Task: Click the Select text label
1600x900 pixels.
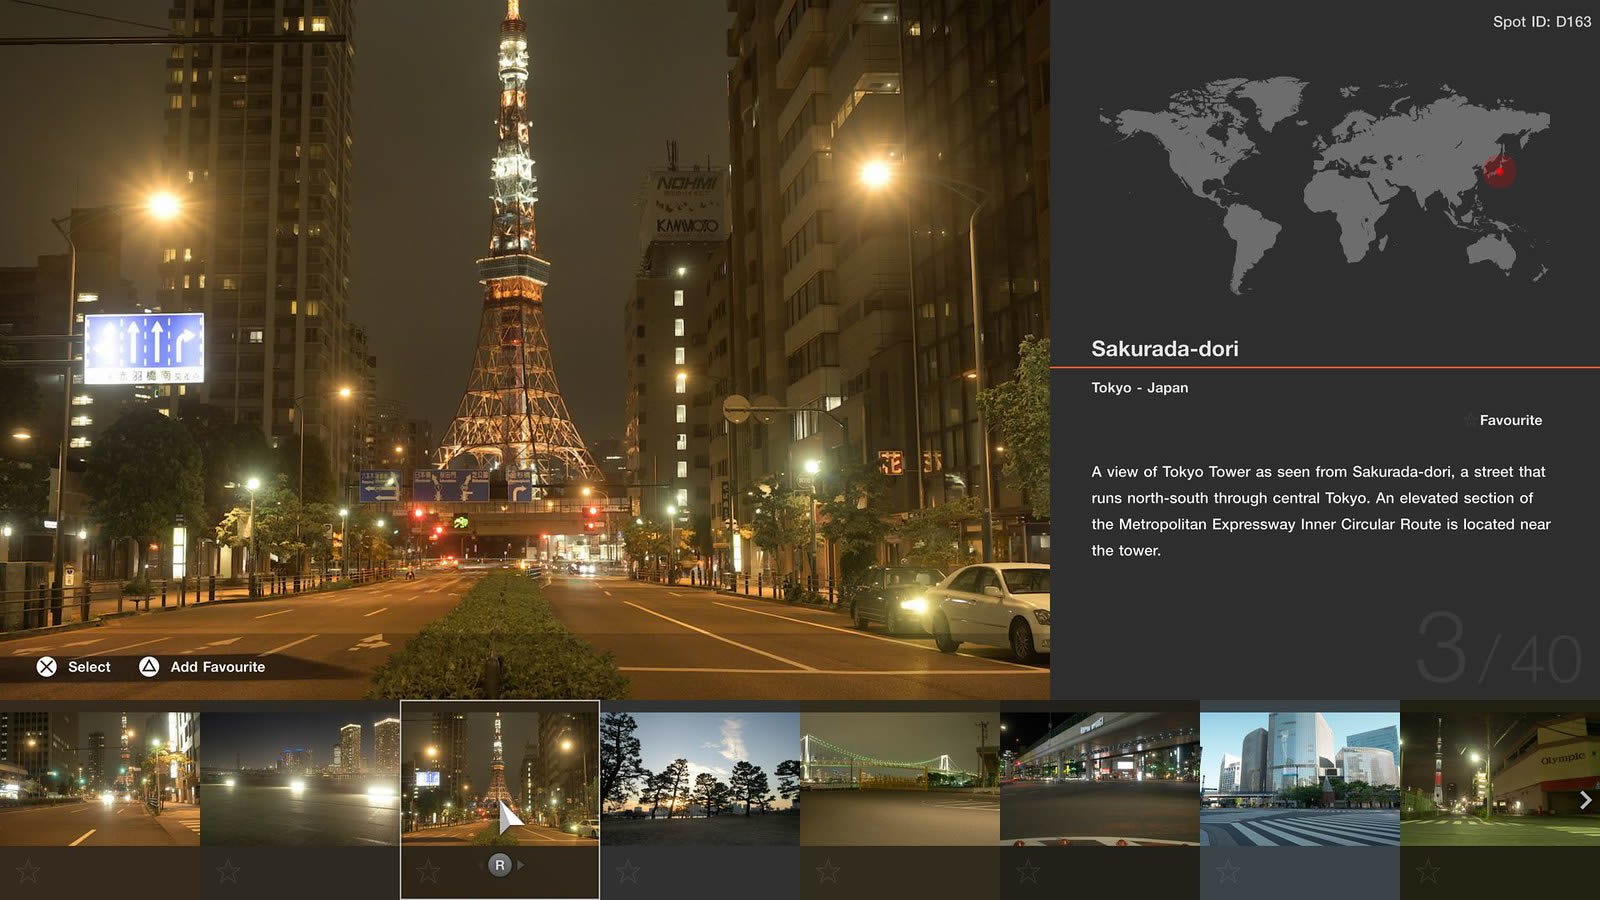Action: [x=89, y=667]
